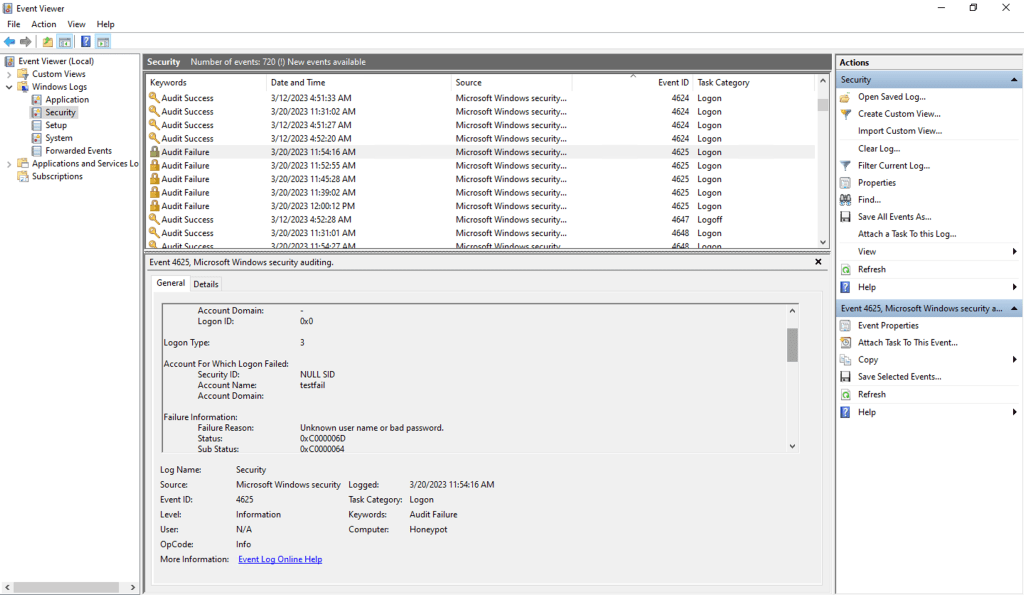This screenshot has height=595, width=1024.
Task: Select the System log in tree
Action: (x=59, y=138)
